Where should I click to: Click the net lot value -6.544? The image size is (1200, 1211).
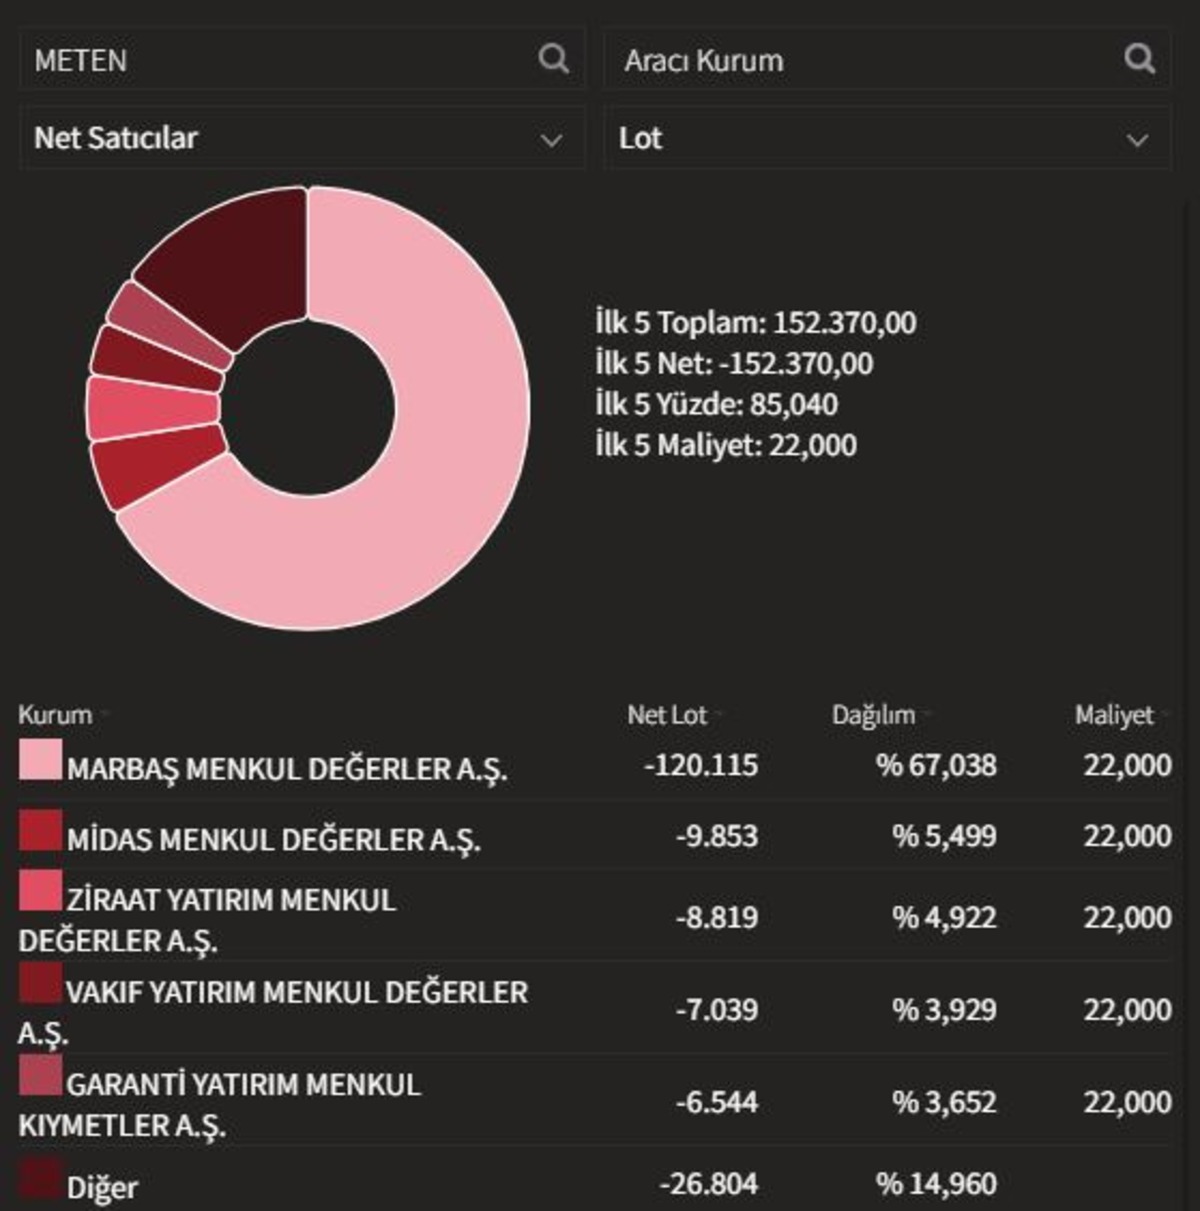[x=717, y=1103]
